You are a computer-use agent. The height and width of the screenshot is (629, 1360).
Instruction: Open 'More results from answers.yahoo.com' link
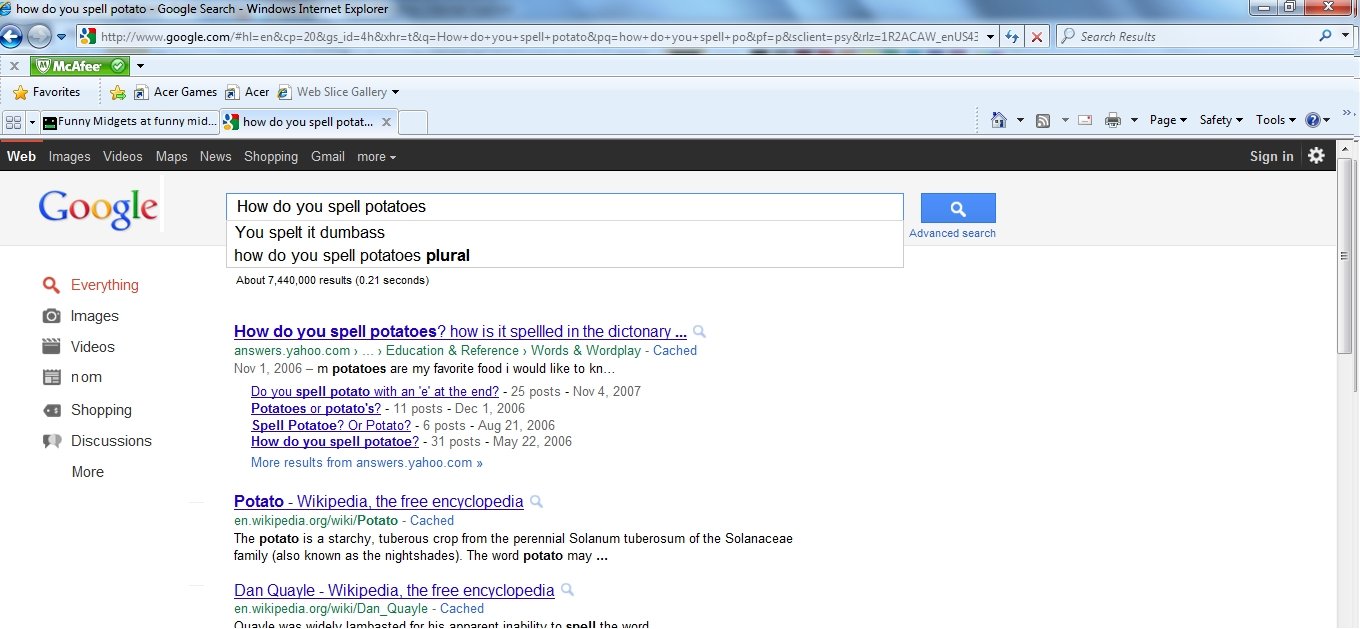tap(367, 463)
